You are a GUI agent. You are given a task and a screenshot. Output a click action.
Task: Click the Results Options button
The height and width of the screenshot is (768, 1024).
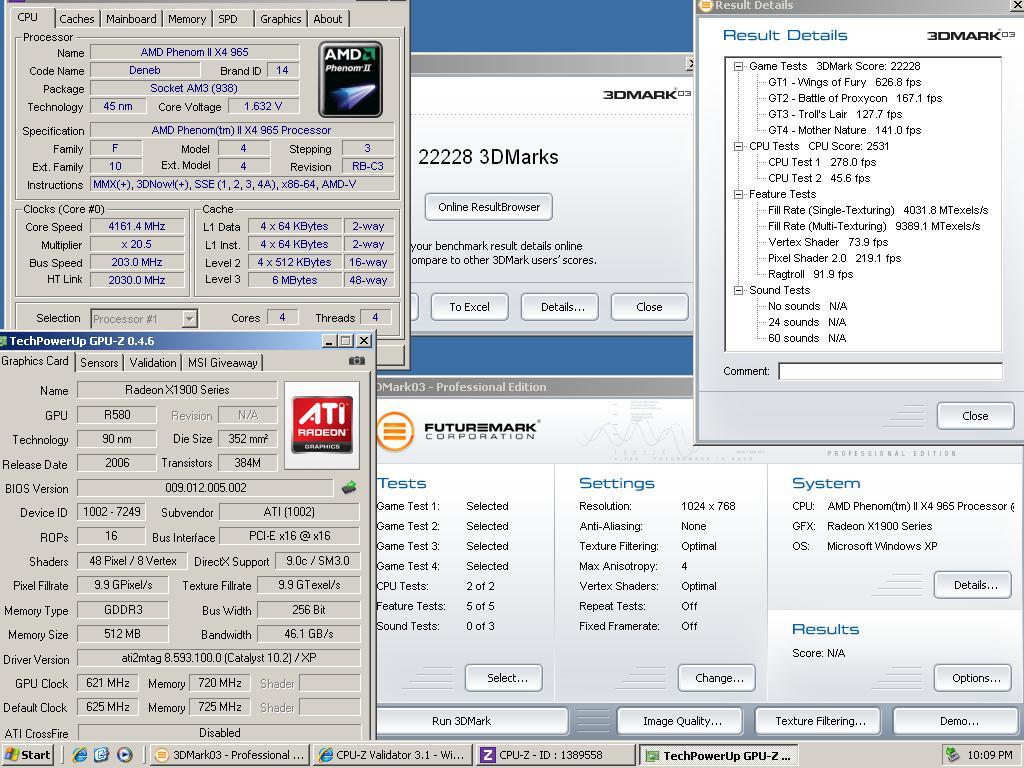click(972, 678)
